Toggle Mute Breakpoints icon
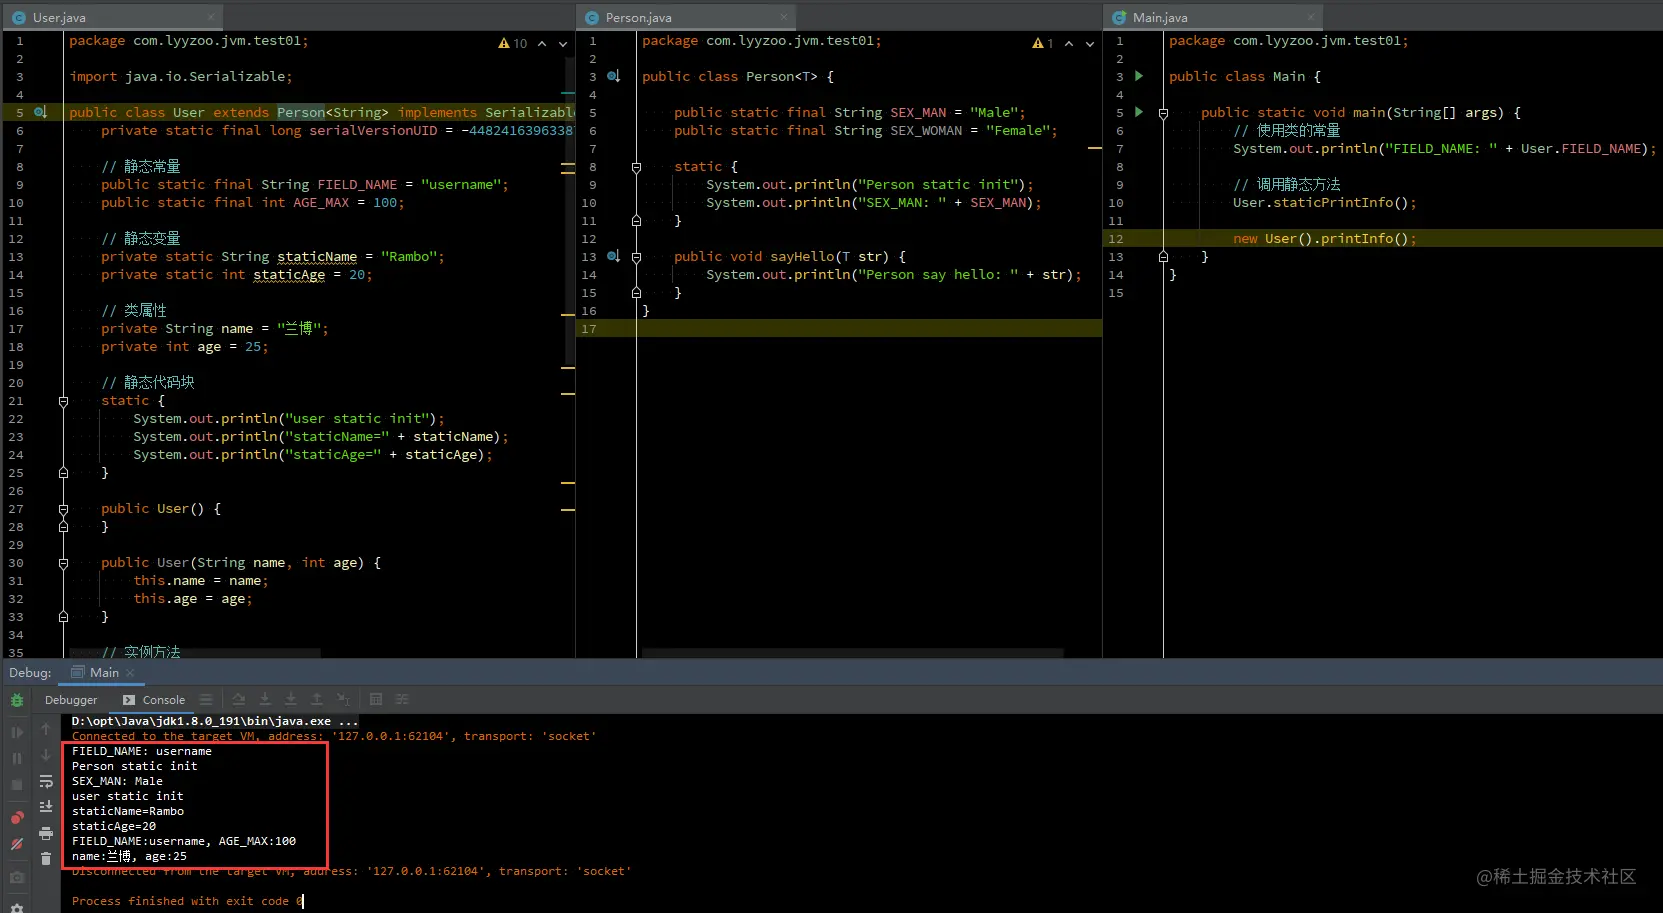Viewport: 1663px width, 913px height. pos(17,844)
